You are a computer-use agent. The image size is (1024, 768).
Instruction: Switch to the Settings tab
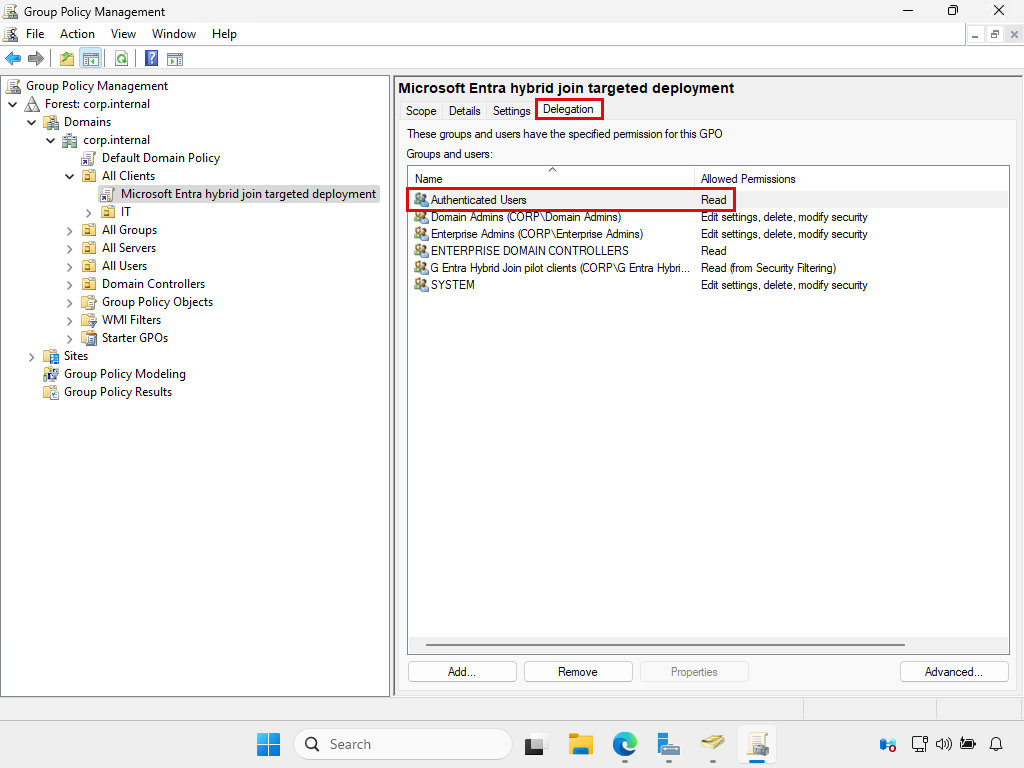tap(511, 111)
